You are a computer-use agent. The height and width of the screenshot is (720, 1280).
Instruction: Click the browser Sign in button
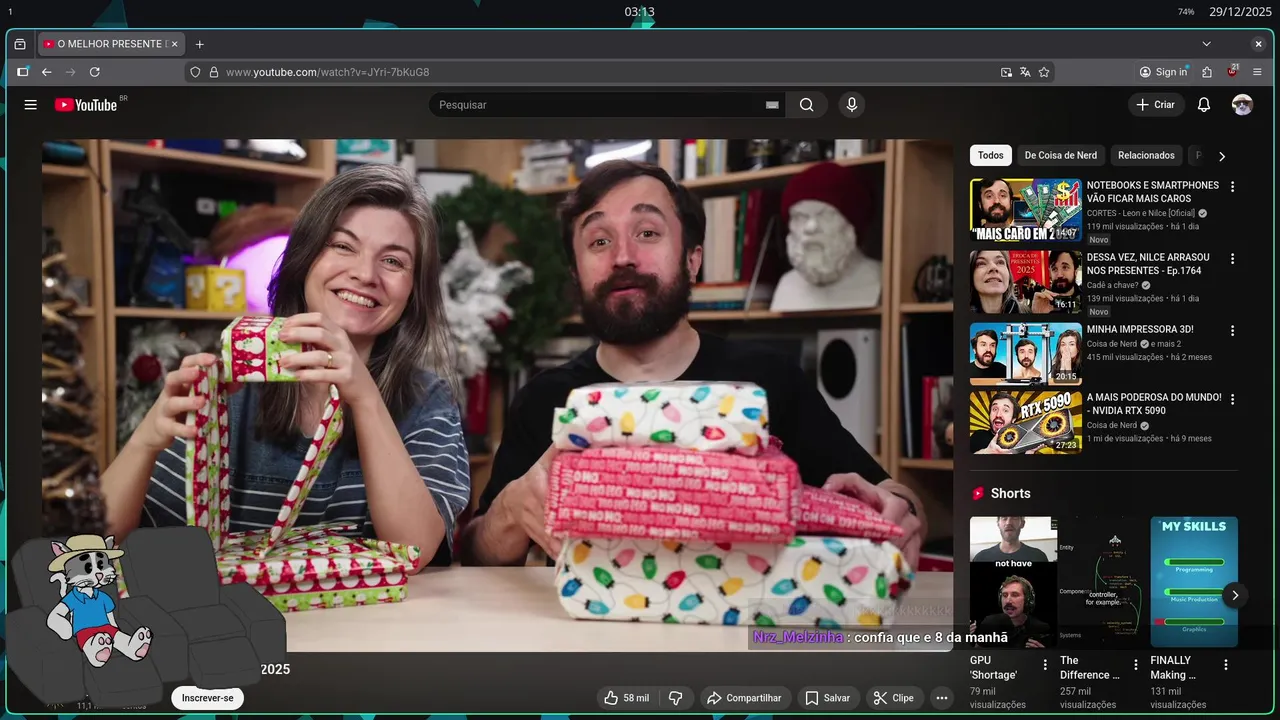tap(1164, 72)
